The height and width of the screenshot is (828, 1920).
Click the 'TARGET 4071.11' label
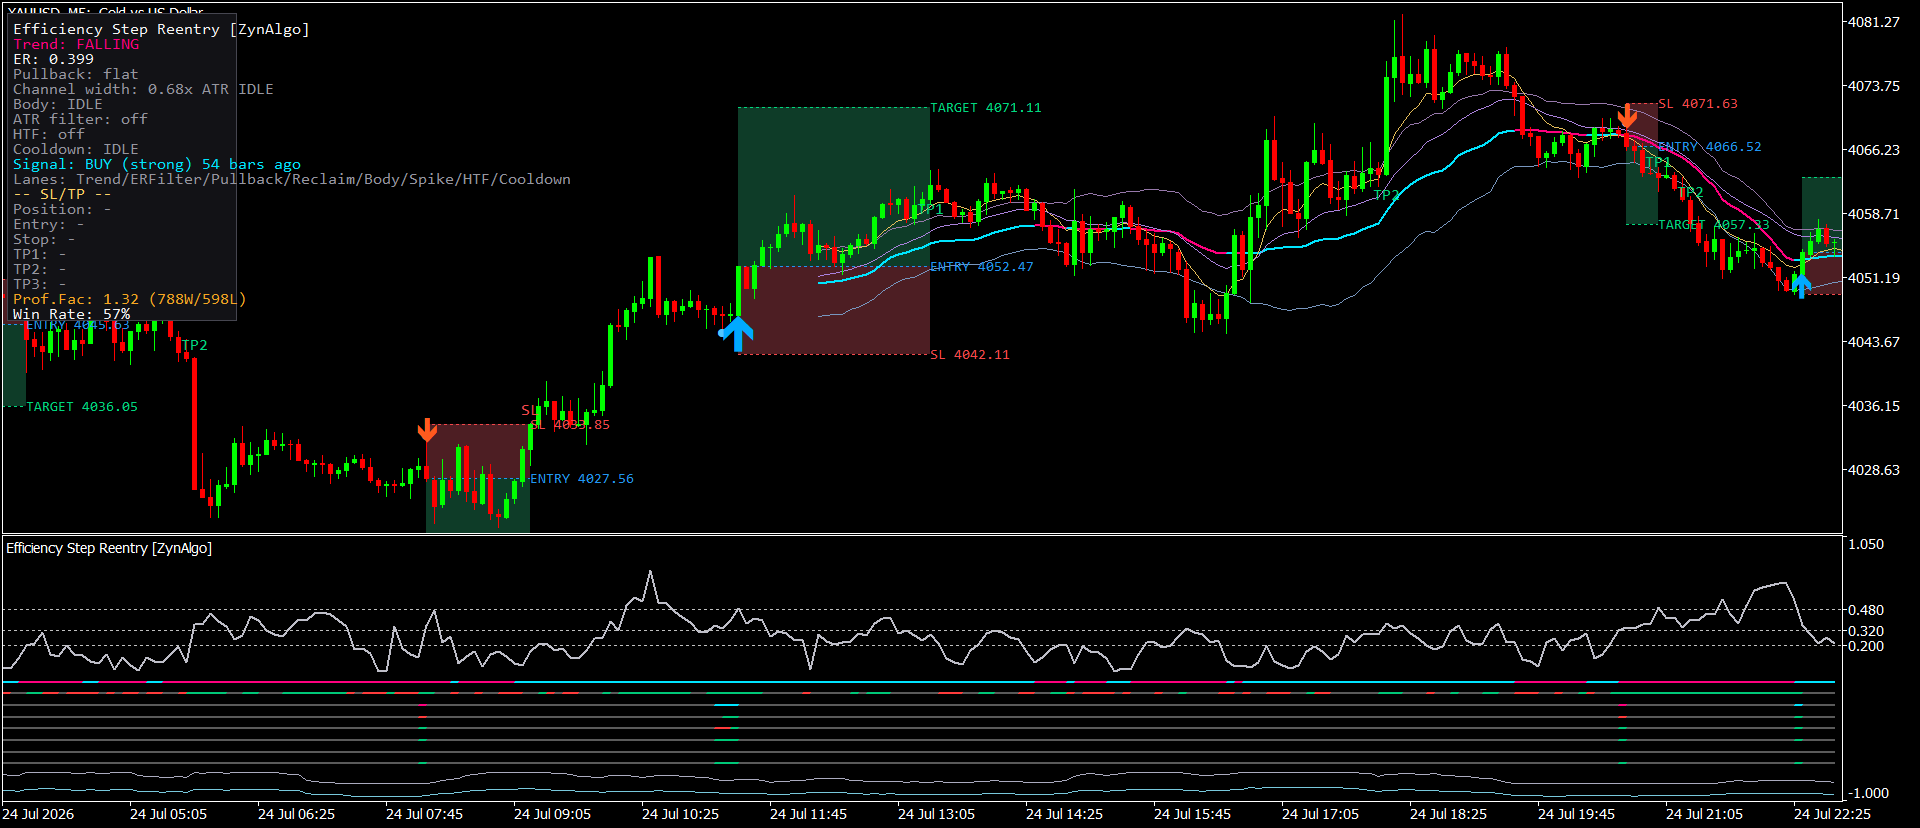[986, 108]
